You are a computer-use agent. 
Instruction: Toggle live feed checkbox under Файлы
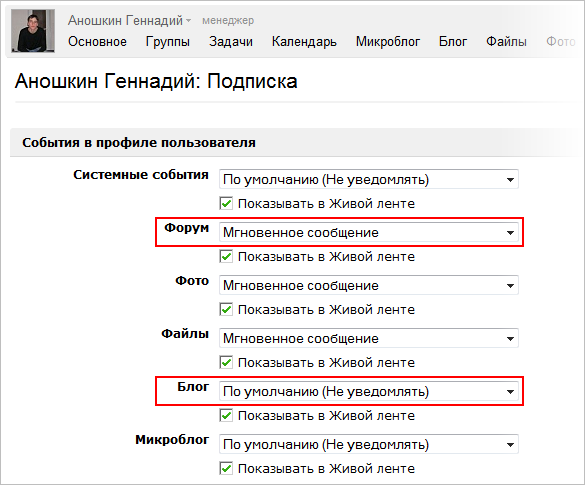pyautogui.click(x=226, y=363)
